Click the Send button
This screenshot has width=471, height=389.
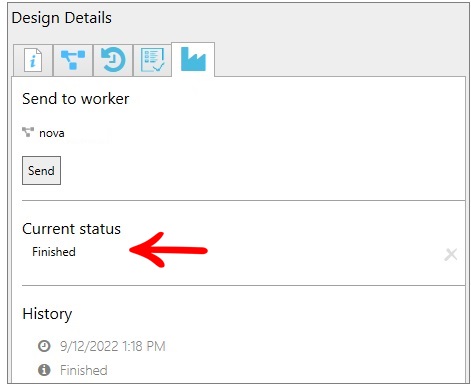click(x=41, y=170)
